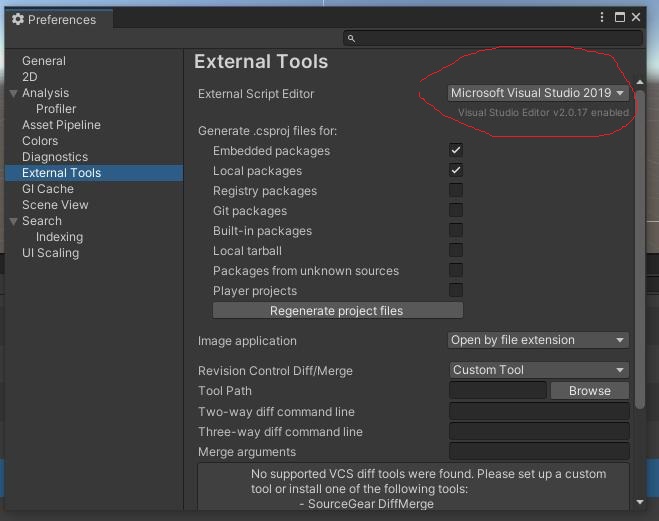Click the Merge arguments field
Viewport: 659px width, 521px height.
[x=539, y=451]
